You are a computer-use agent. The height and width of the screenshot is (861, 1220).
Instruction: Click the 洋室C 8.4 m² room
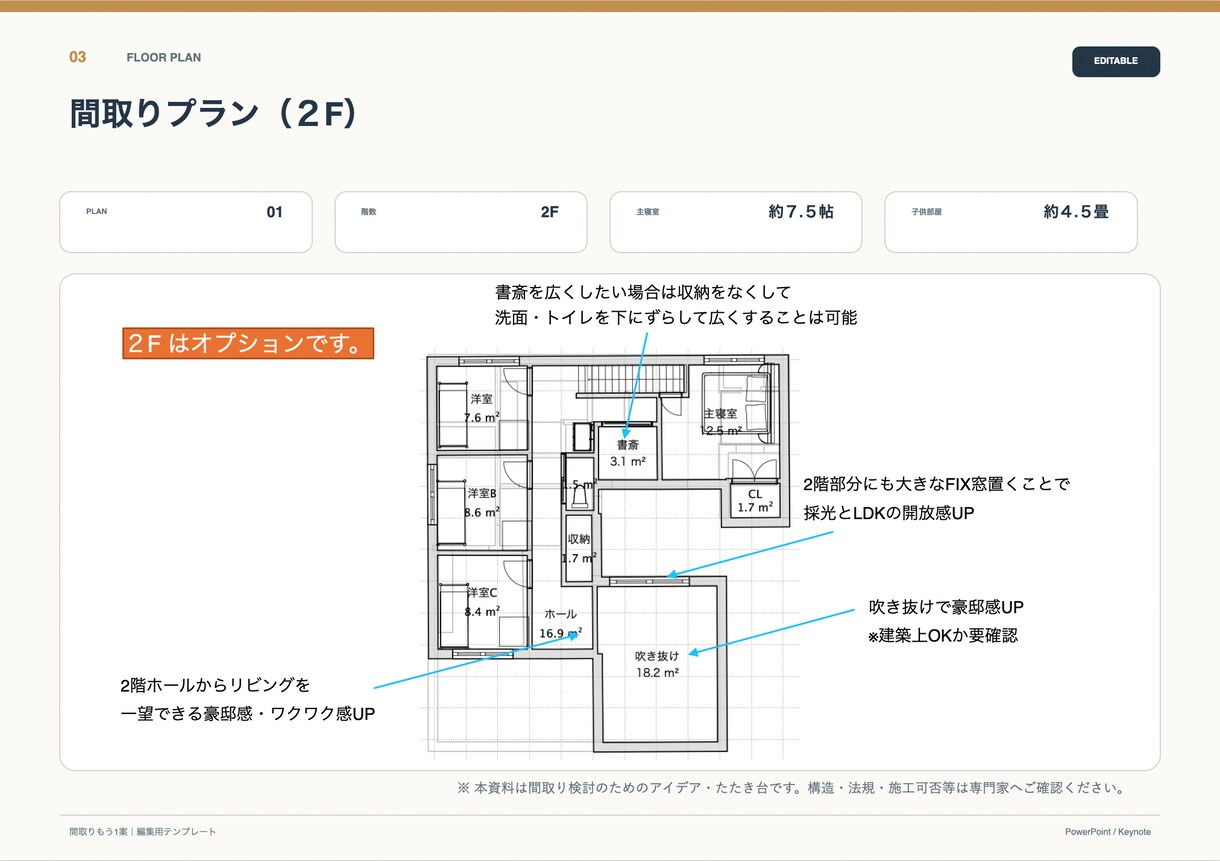point(483,602)
